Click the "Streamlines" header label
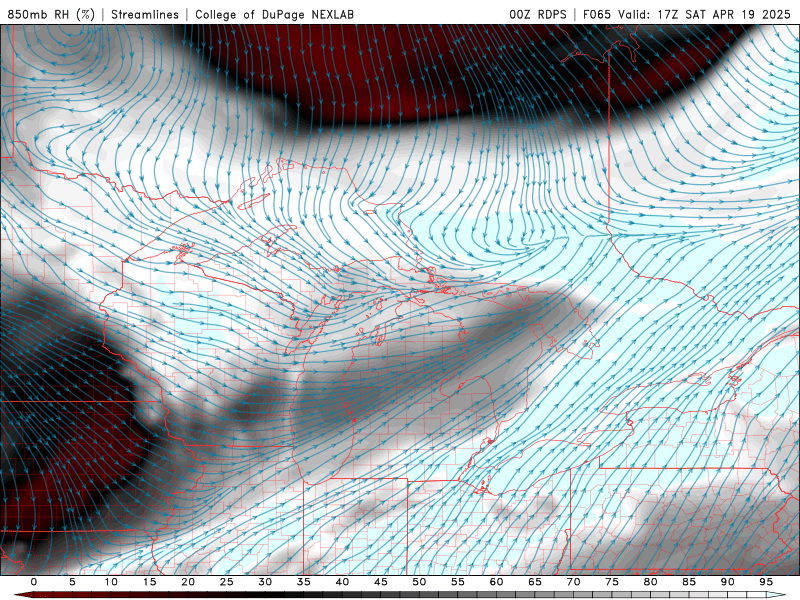 145,14
